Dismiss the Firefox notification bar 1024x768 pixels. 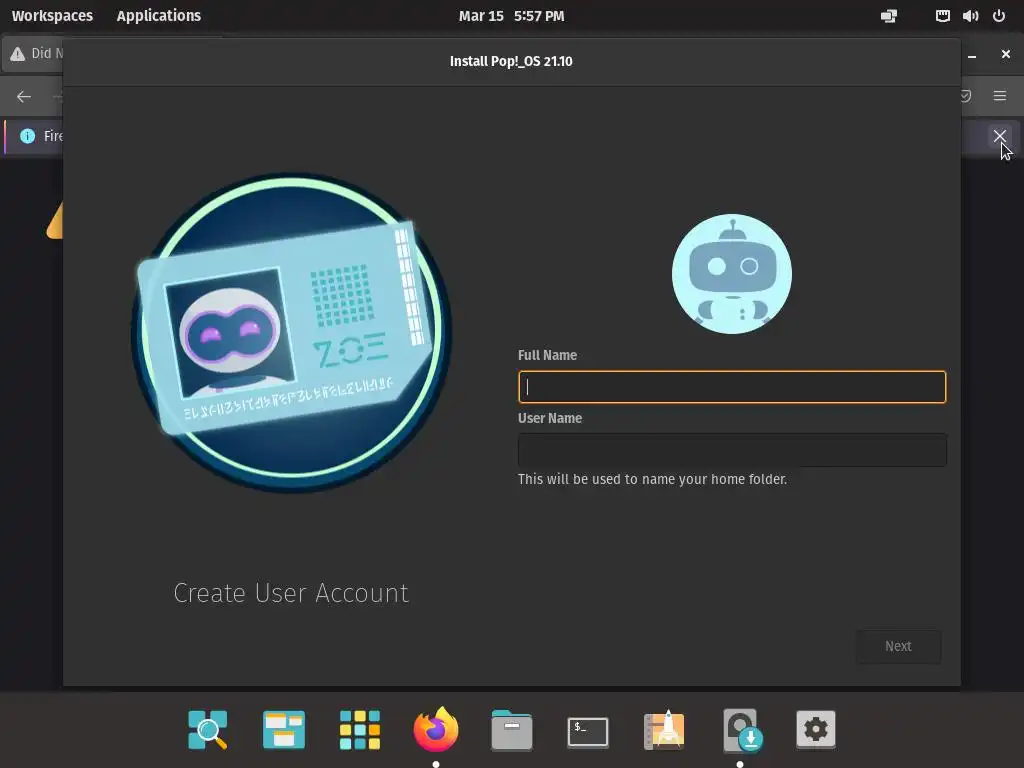999,136
